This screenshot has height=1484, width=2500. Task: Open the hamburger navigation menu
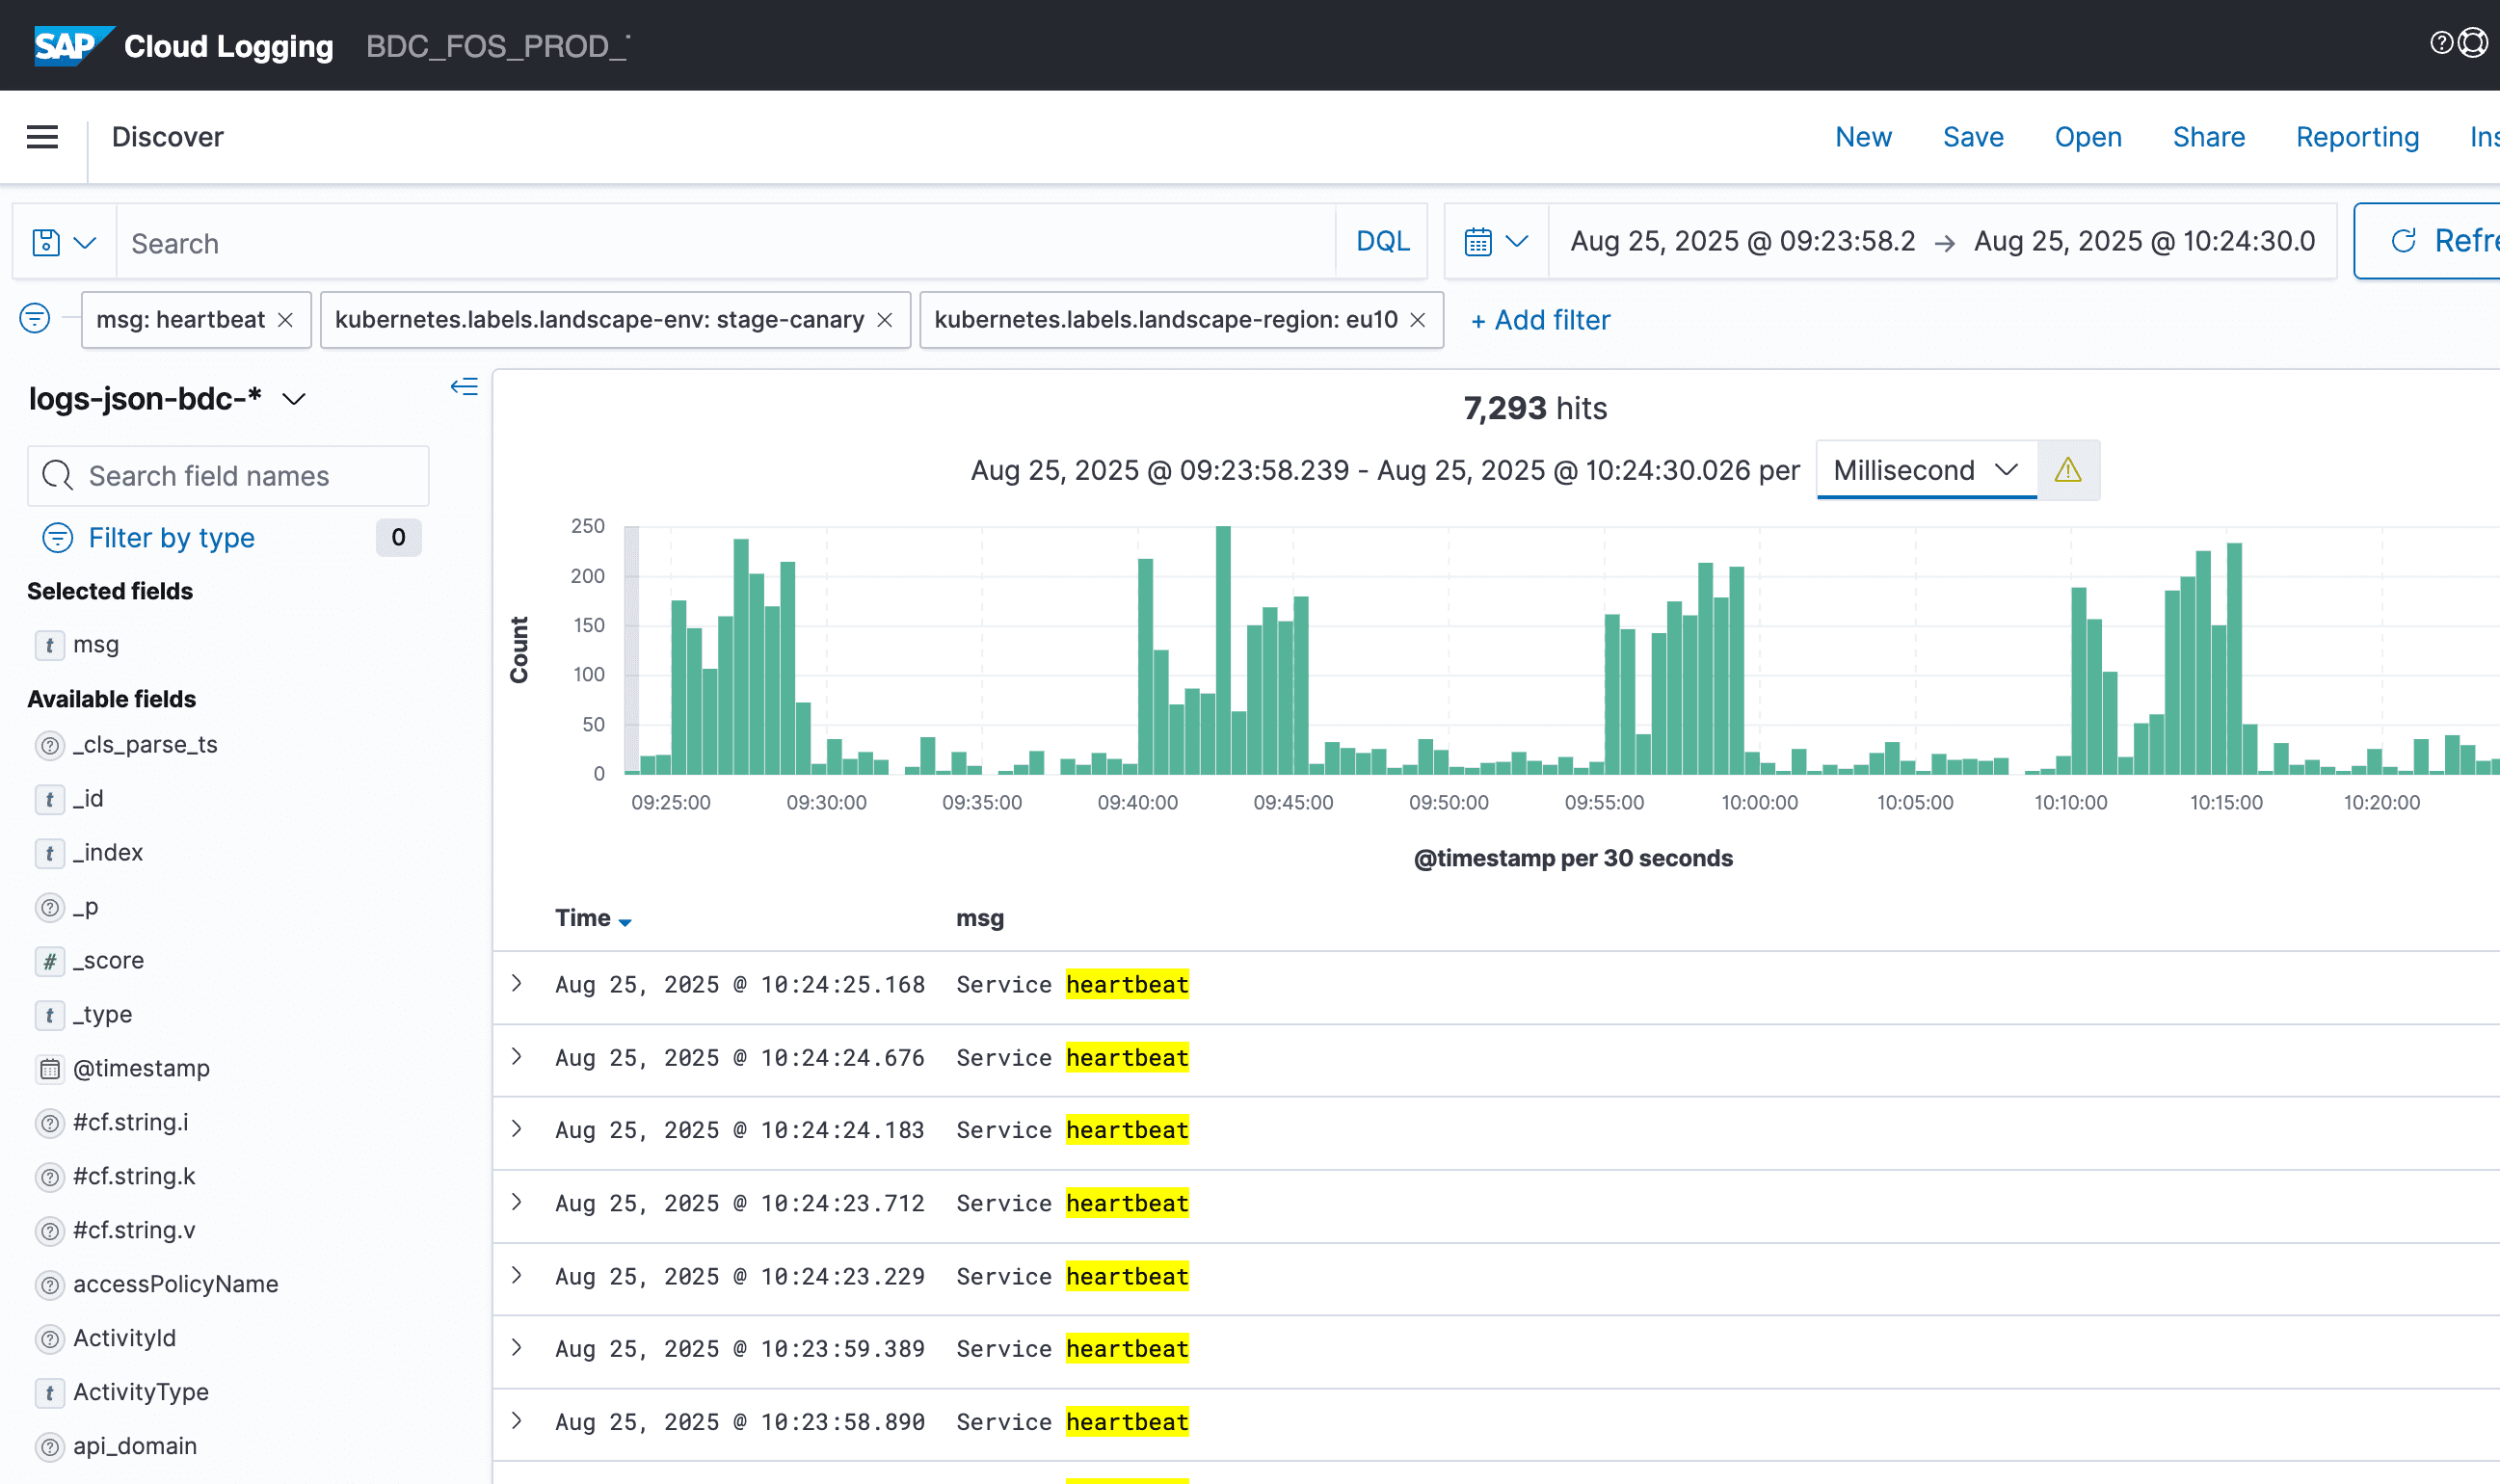pyautogui.click(x=42, y=137)
